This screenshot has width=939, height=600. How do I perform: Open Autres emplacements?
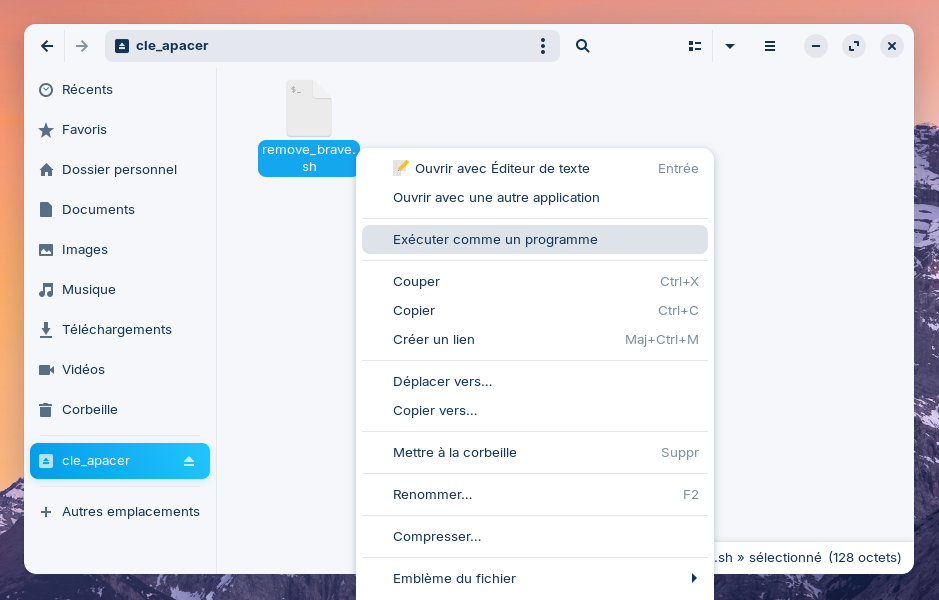click(x=120, y=512)
